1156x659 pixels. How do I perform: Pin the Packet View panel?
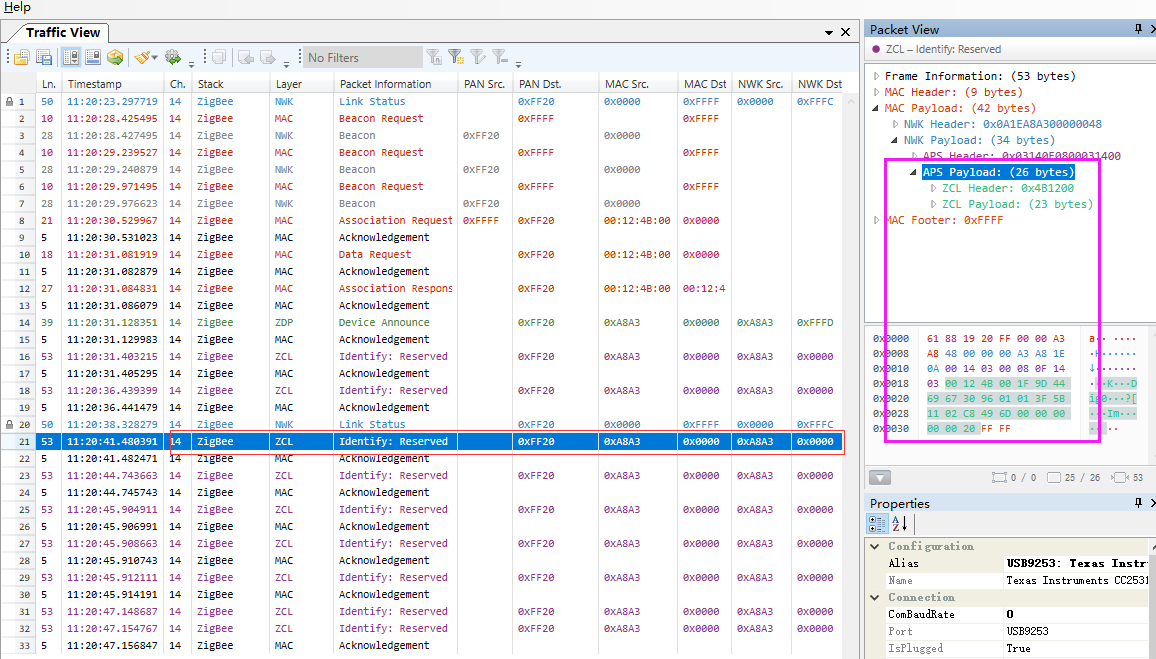pyautogui.click(x=1138, y=30)
